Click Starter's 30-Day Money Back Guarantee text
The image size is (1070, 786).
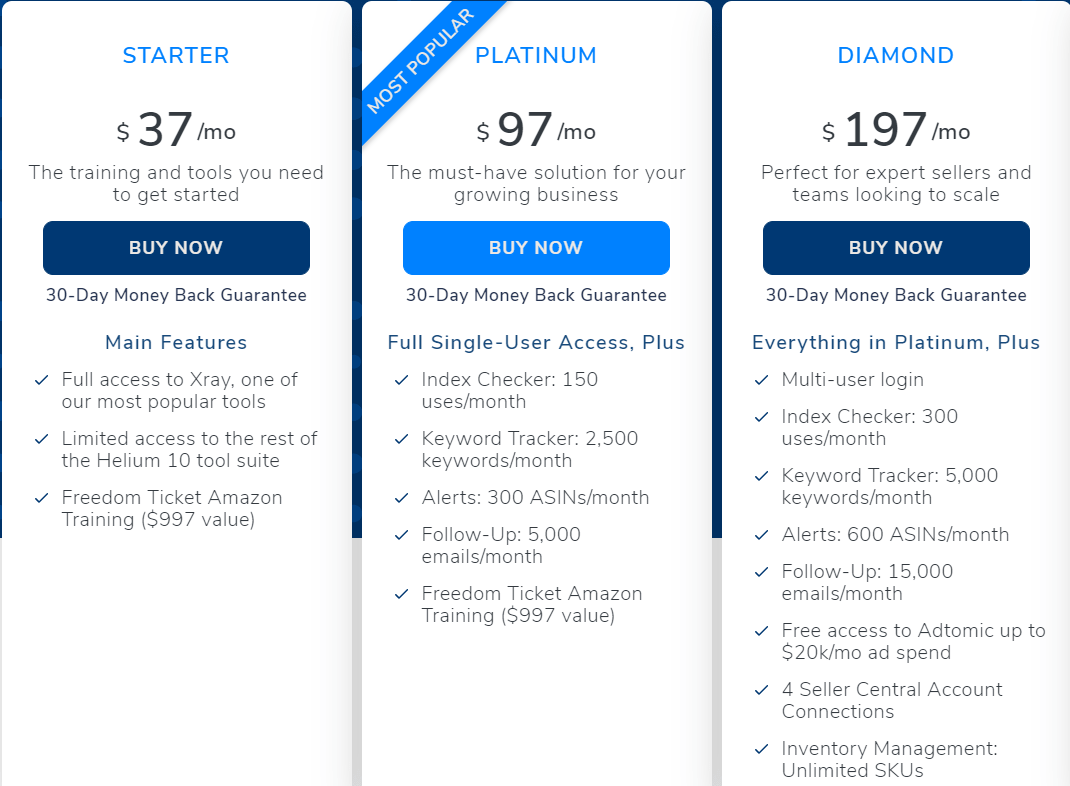tap(176, 295)
